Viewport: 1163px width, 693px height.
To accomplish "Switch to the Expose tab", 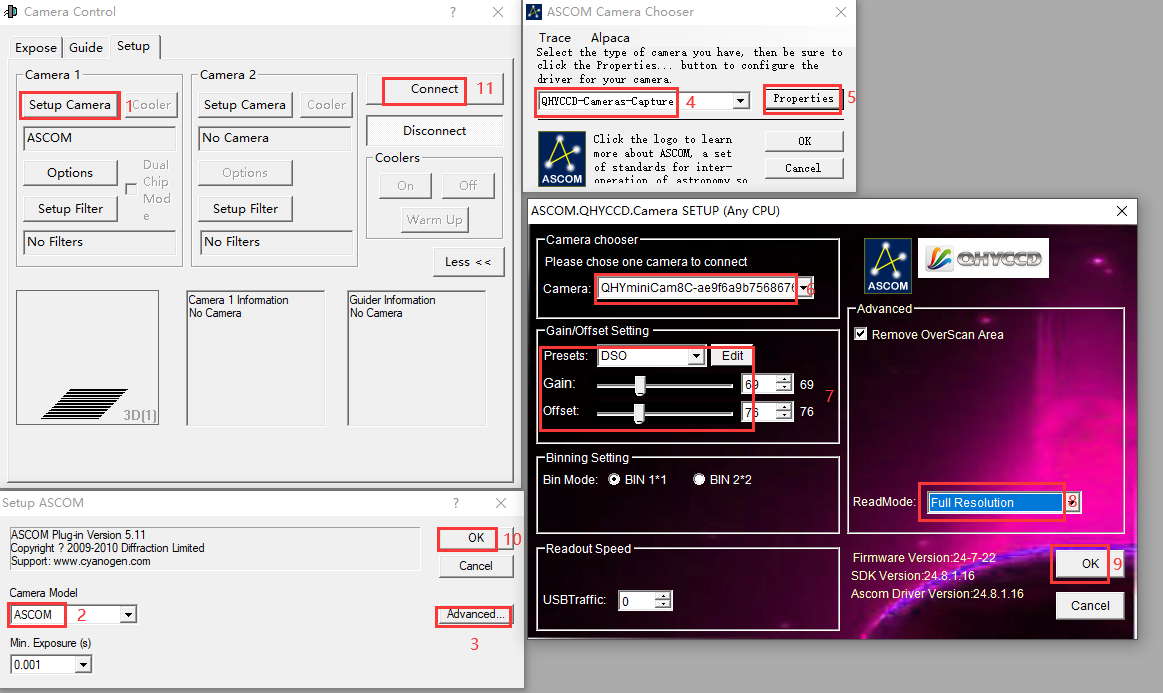I will pos(36,47).
